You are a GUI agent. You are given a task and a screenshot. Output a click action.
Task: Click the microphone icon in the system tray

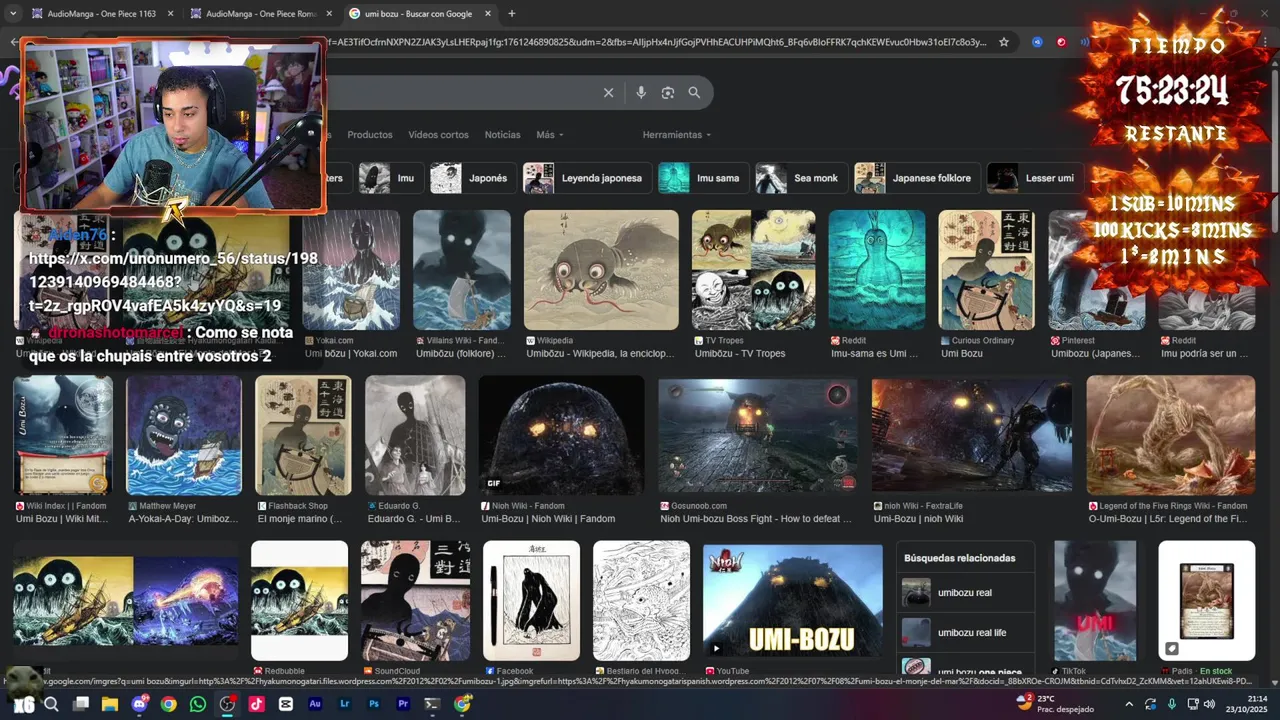tap(1172, 704)
